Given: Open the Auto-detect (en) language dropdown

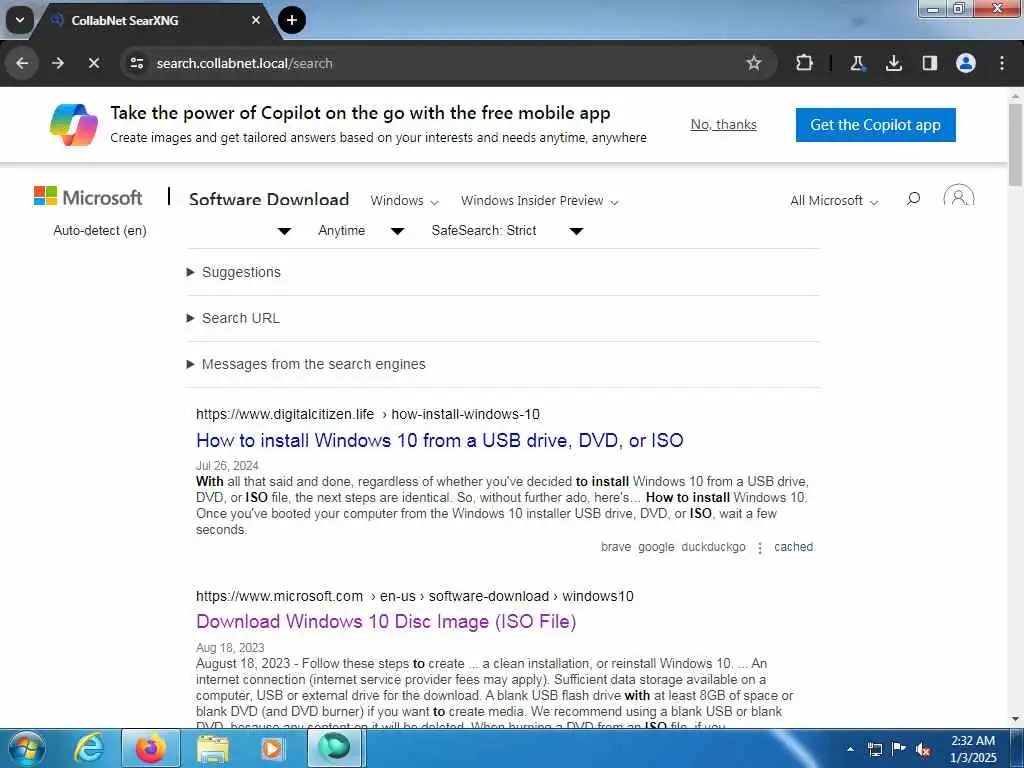Looking at the screenshot, I should [172, 231].
